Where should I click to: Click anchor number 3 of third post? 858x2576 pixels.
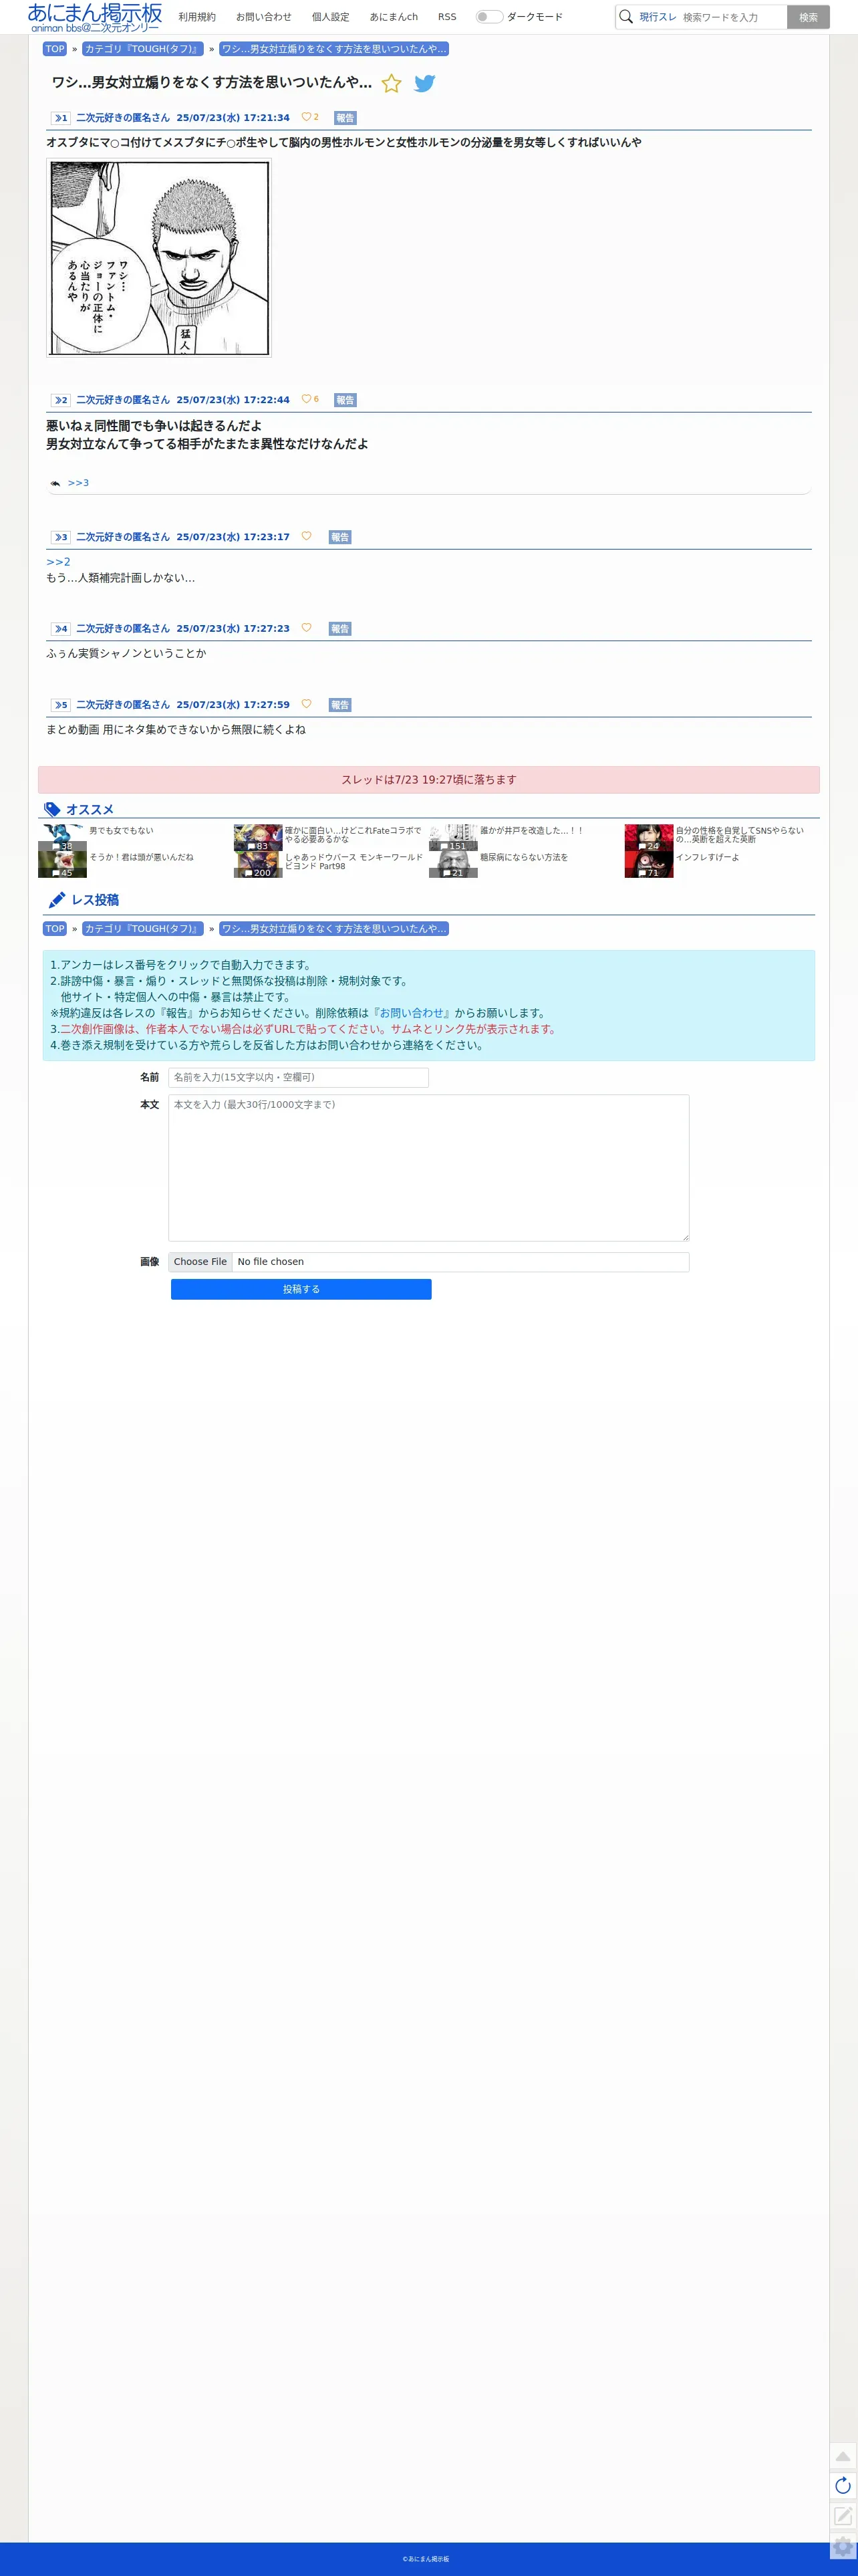click(x=61, y=537)
